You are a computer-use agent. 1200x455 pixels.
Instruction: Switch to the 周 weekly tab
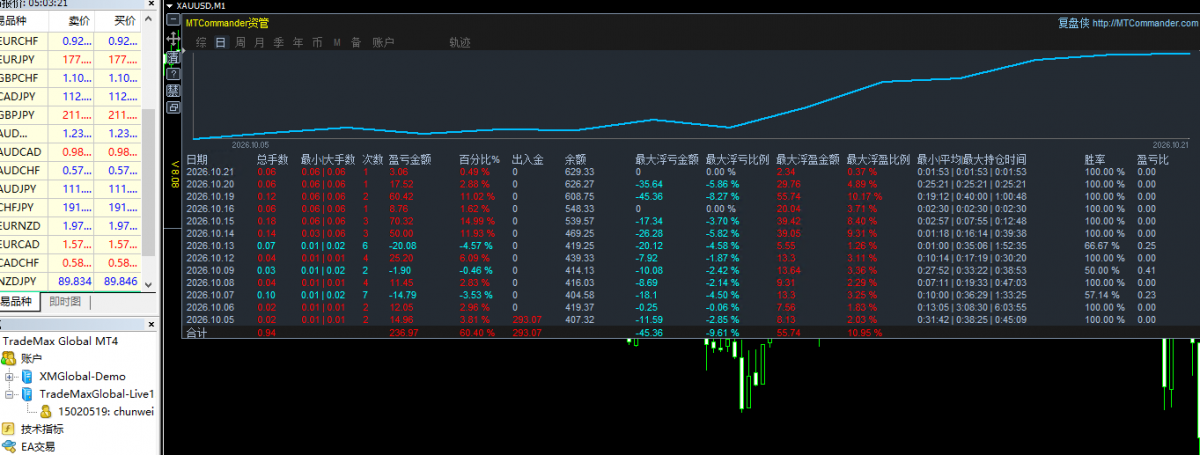click(x=240, y=42)
